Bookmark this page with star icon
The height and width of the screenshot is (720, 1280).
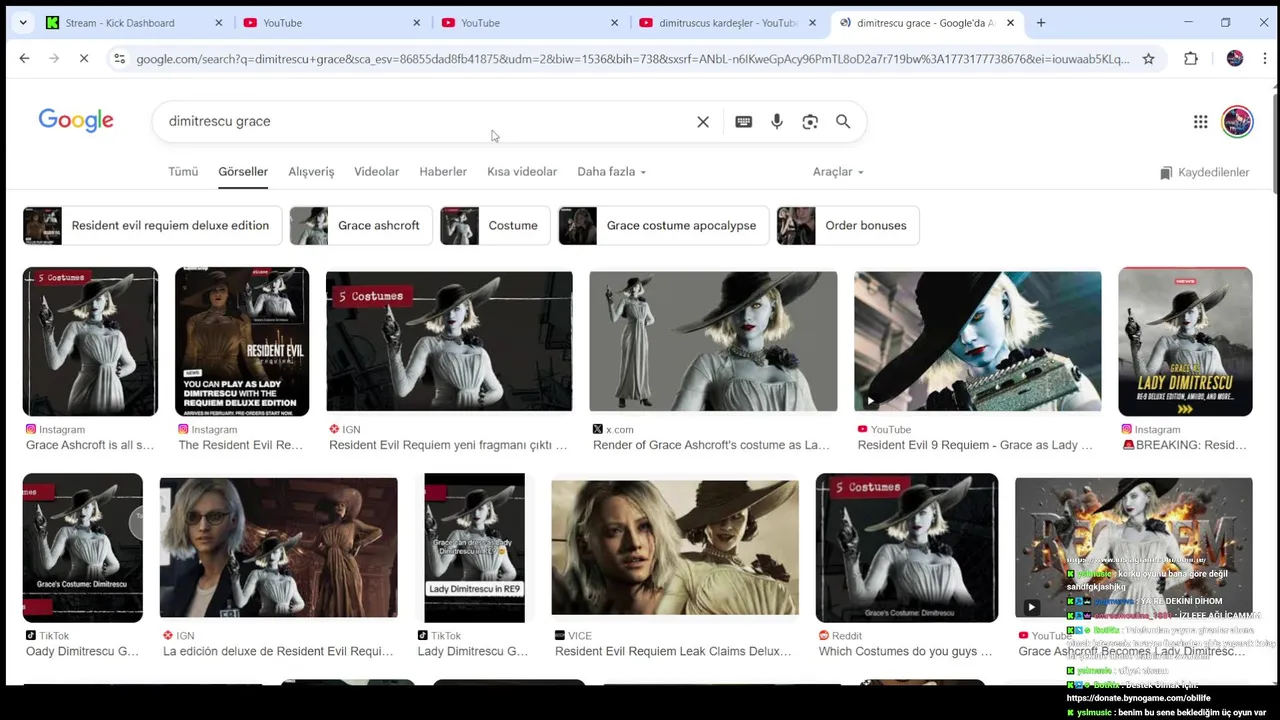click(1148, 59)
